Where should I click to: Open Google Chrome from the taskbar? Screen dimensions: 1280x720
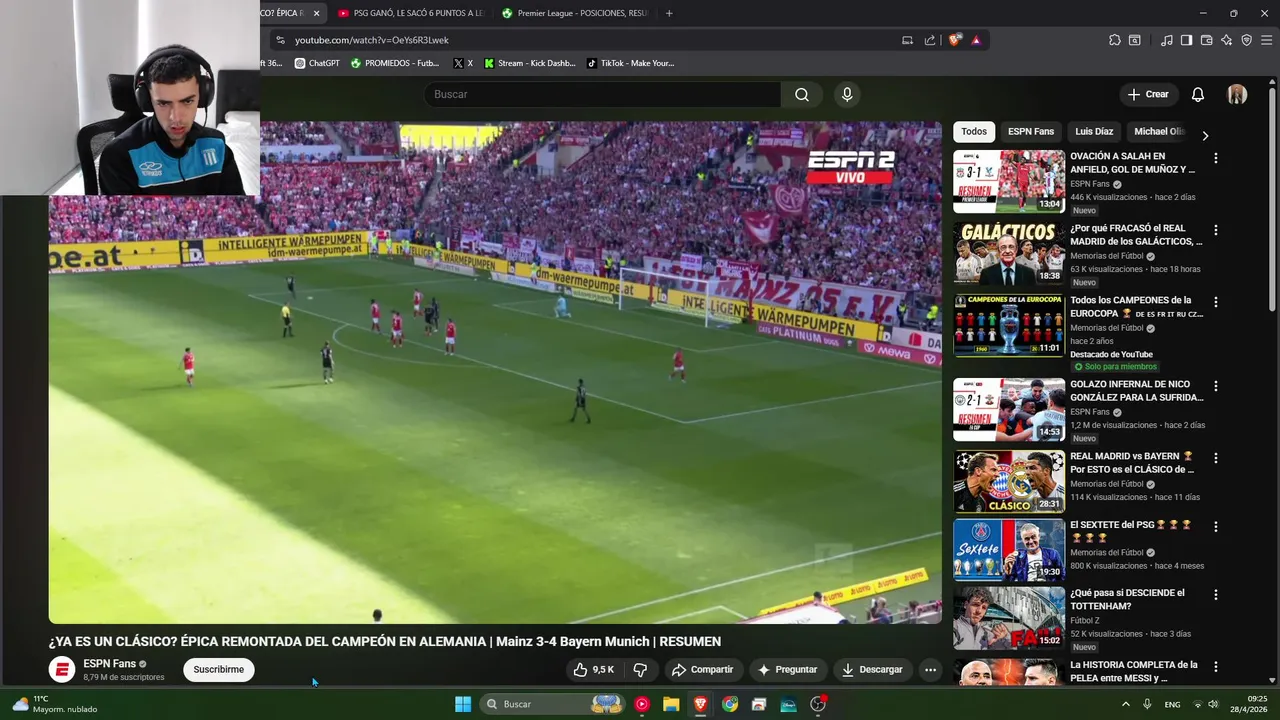pyautogui.click(x=730, y=704)
